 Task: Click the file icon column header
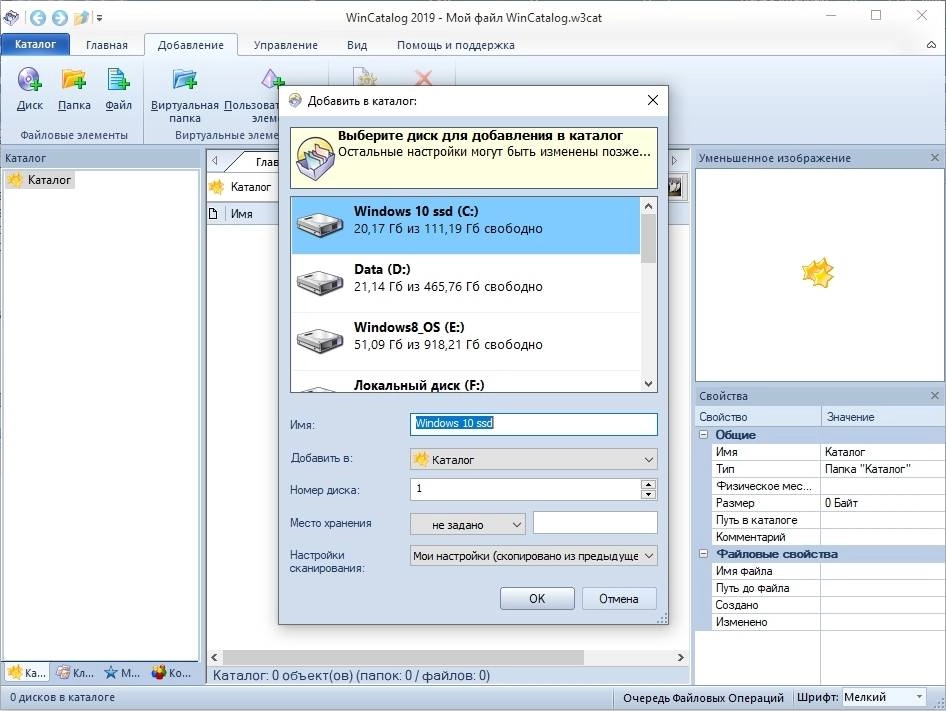tap(213, 214)
